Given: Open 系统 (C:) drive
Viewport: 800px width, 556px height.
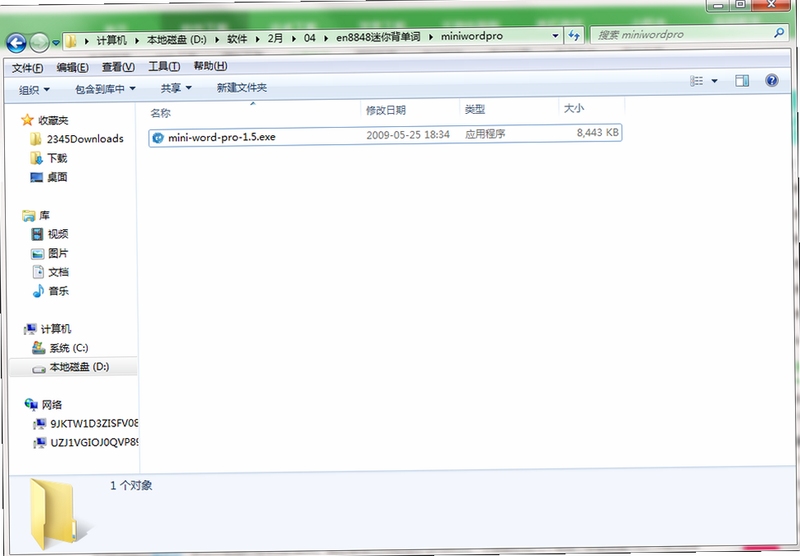Looking at the screenshot, I should click(69, 348).
